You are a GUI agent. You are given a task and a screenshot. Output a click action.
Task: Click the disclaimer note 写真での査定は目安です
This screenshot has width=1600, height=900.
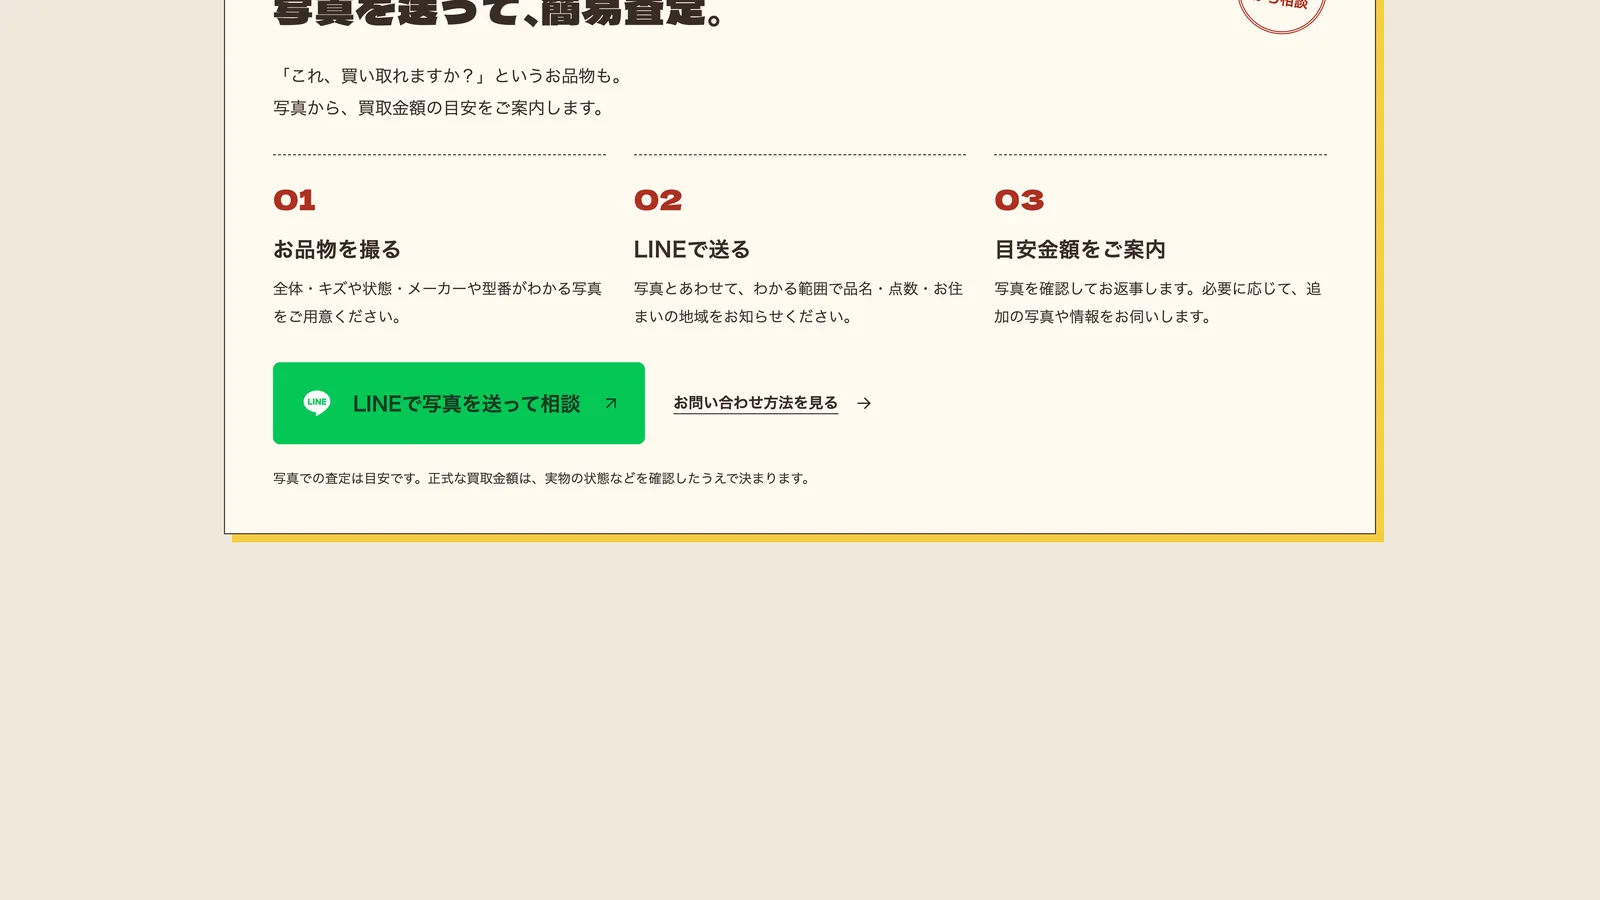coord(543,478)
